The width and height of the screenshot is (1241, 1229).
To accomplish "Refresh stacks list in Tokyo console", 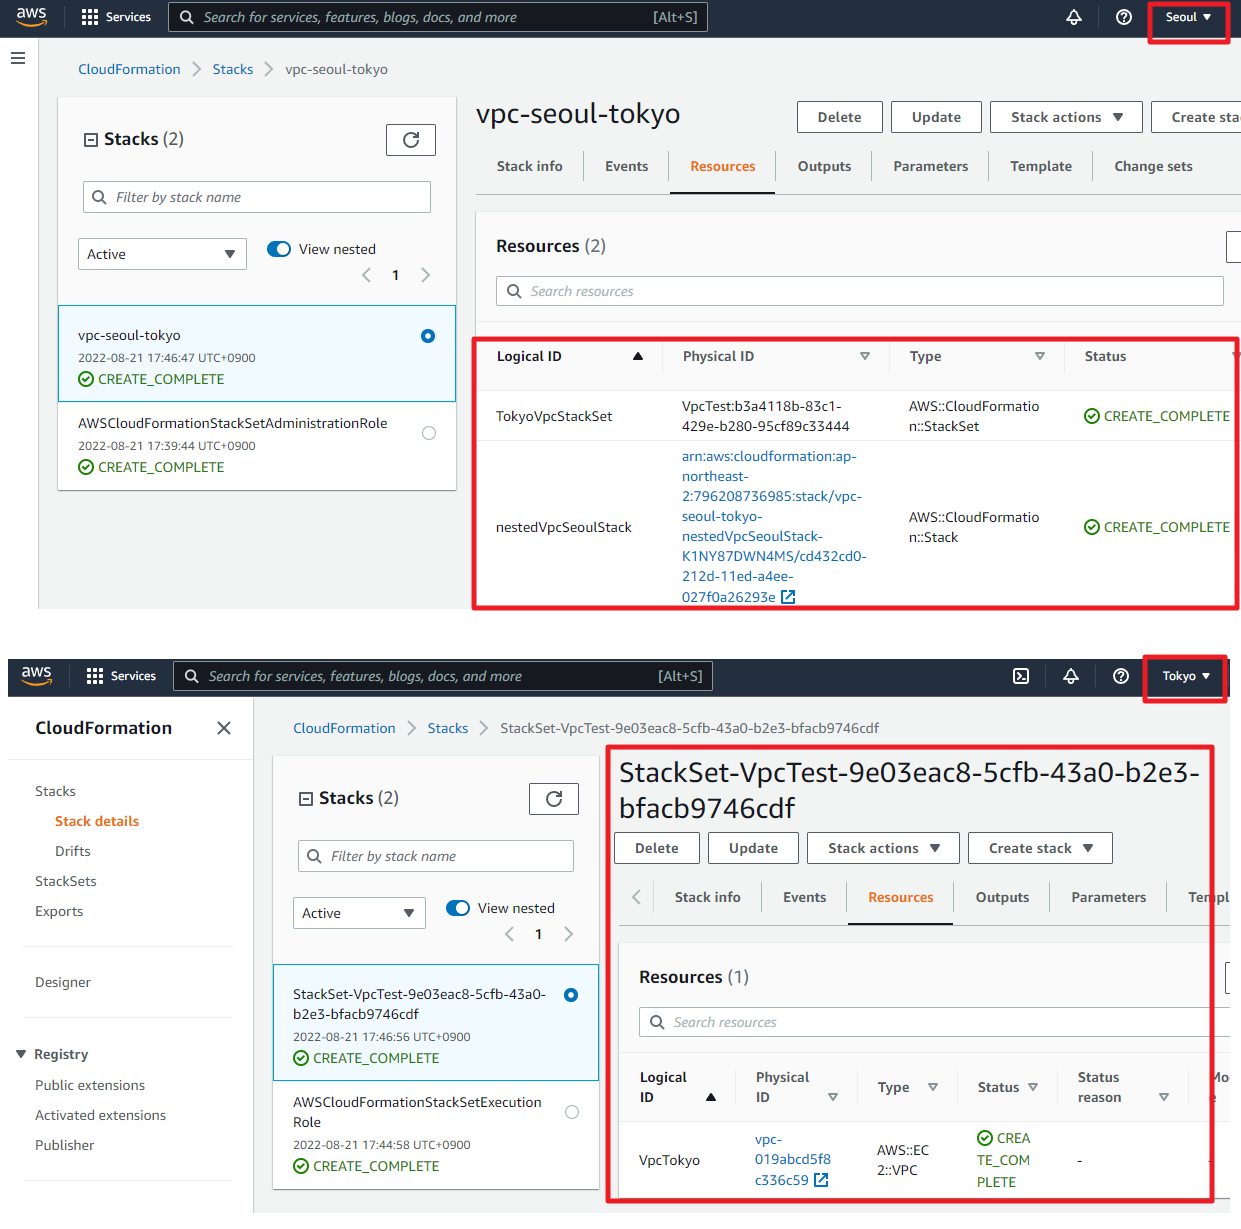I will pos(554,799).
